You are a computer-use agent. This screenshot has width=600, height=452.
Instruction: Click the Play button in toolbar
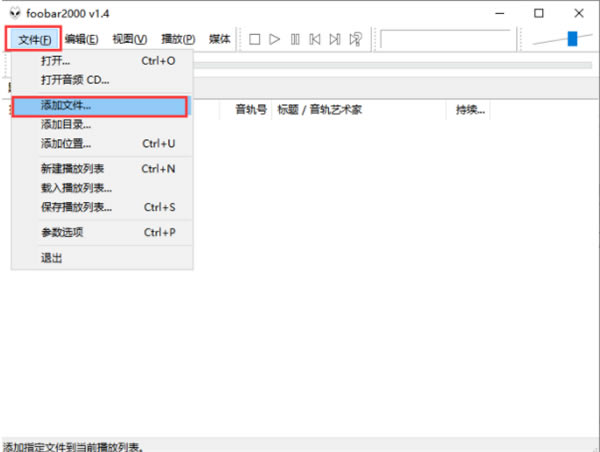pyautogui.click(x=274, y=39)
